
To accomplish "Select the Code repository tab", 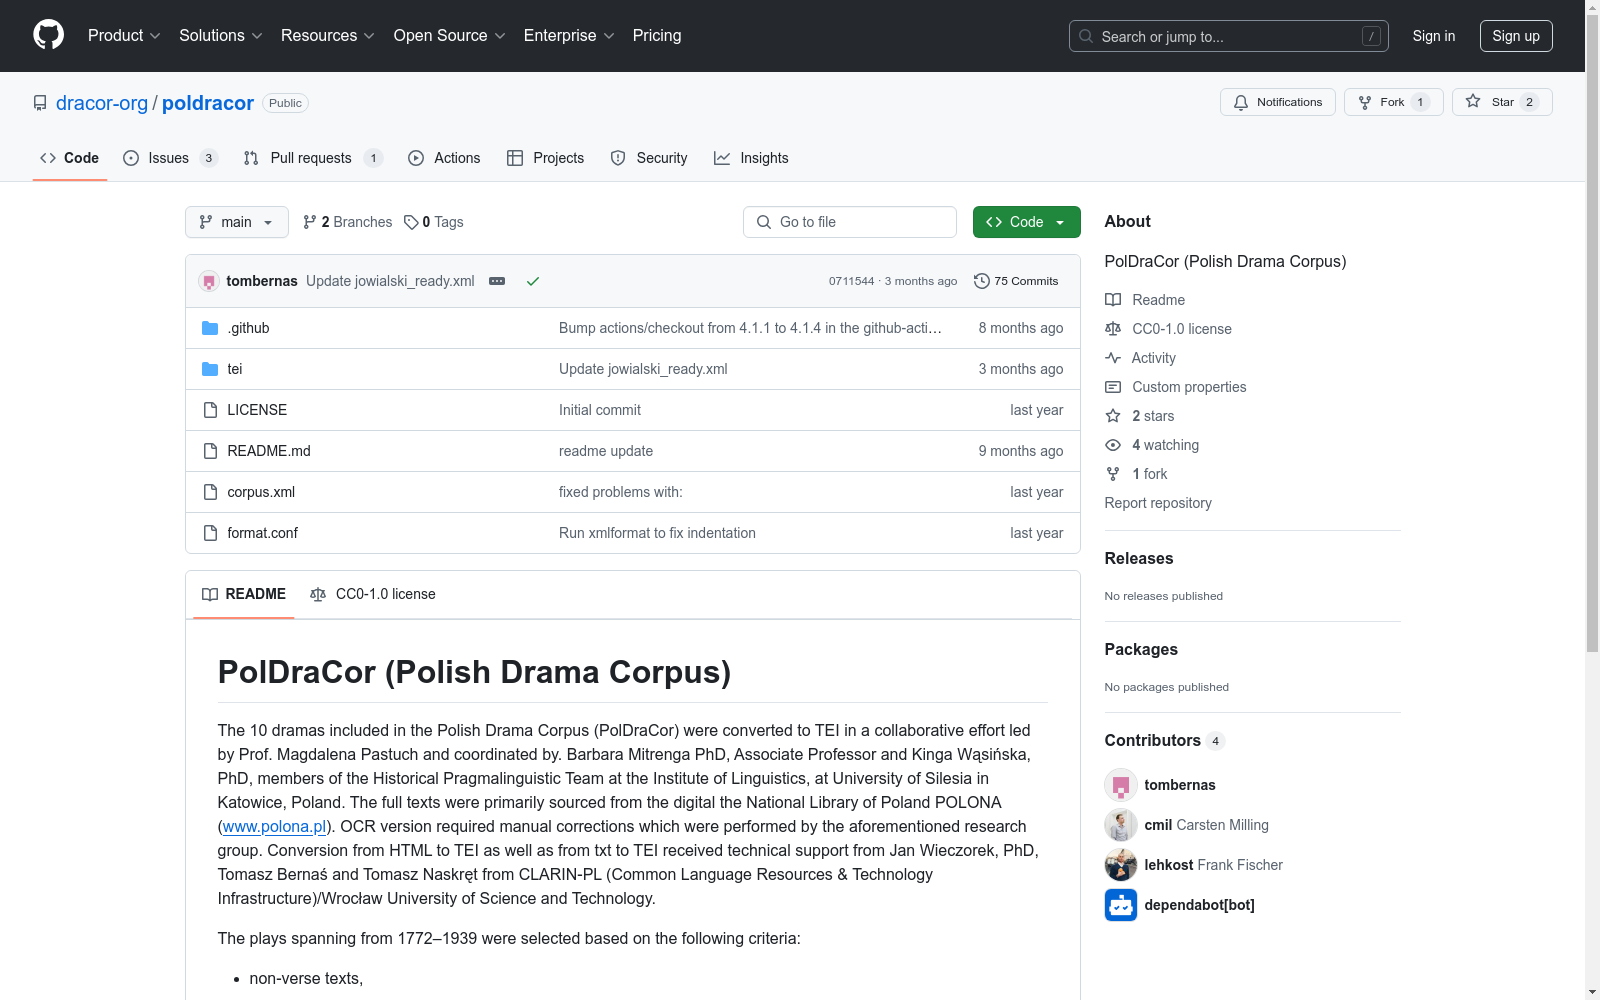I will click(70, 158).
